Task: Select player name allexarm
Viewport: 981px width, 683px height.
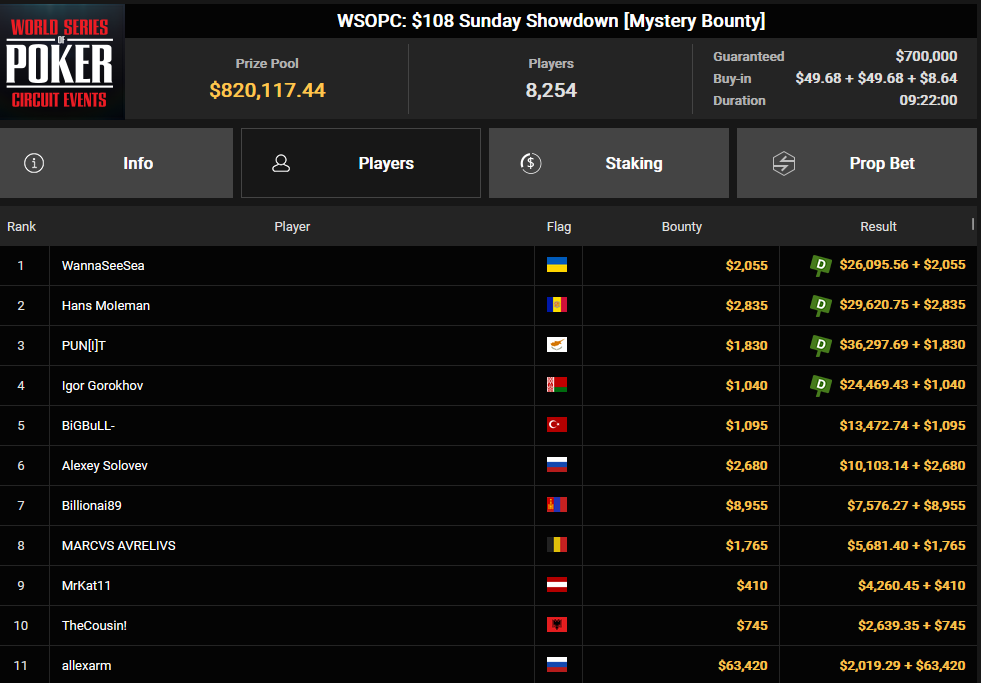Action: click(x=86, y=665)
